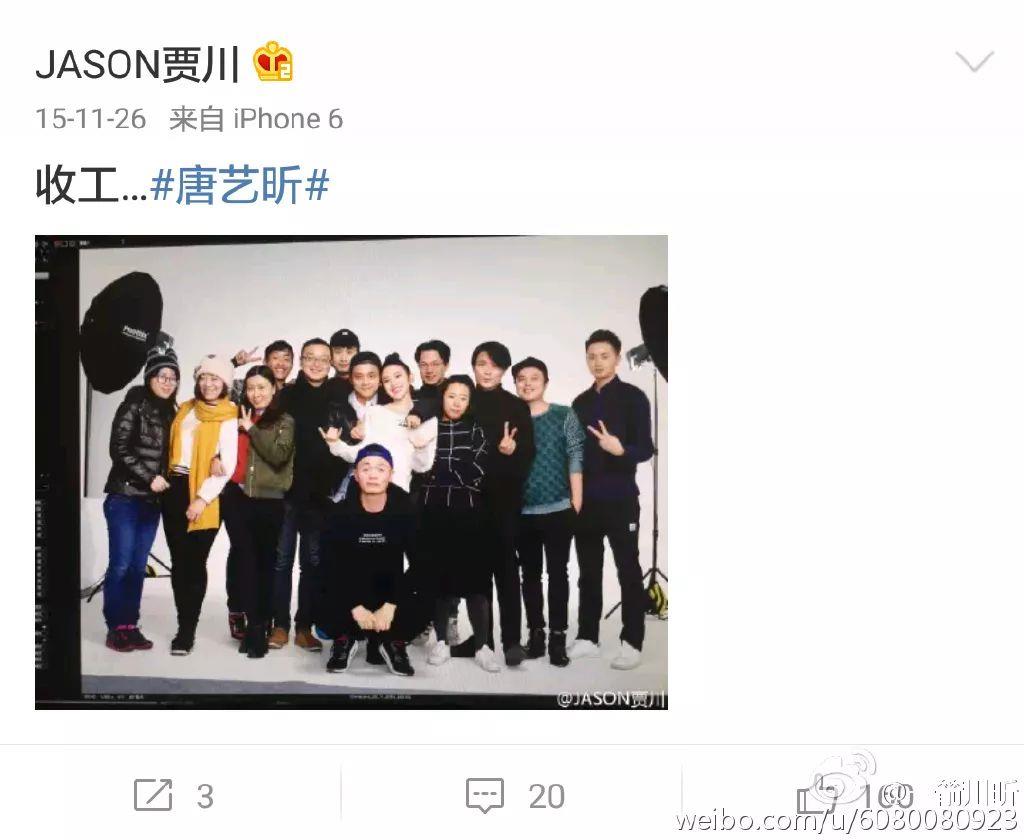1024x840 pixels.
Task: Open the #唐艺昕# hashtag topic
Action: click(239, 186)
